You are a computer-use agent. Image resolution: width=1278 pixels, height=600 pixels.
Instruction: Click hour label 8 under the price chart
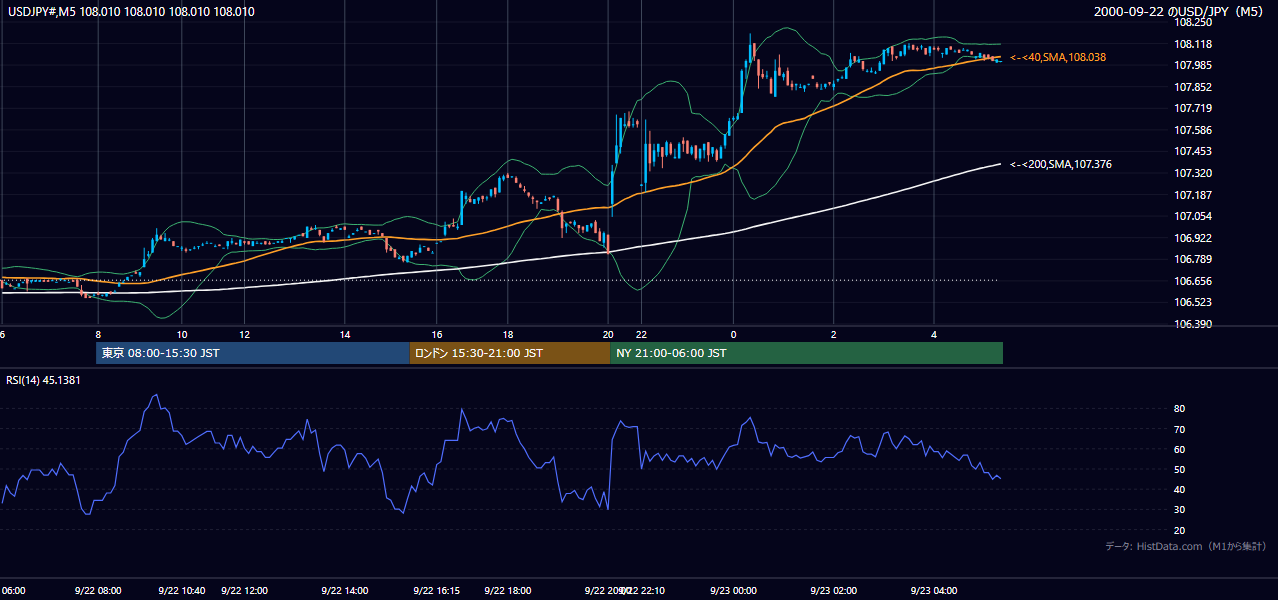(x=98, y=334)
